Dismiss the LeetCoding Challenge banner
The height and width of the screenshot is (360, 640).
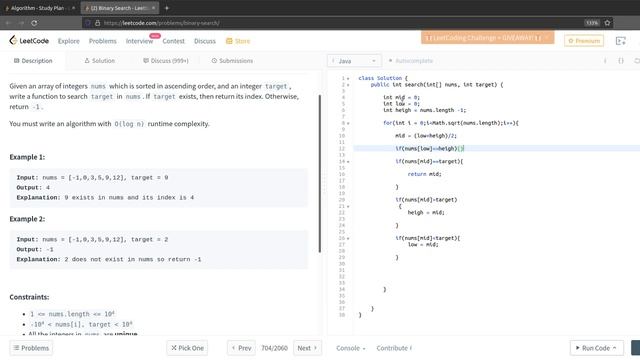click(547, 38)
